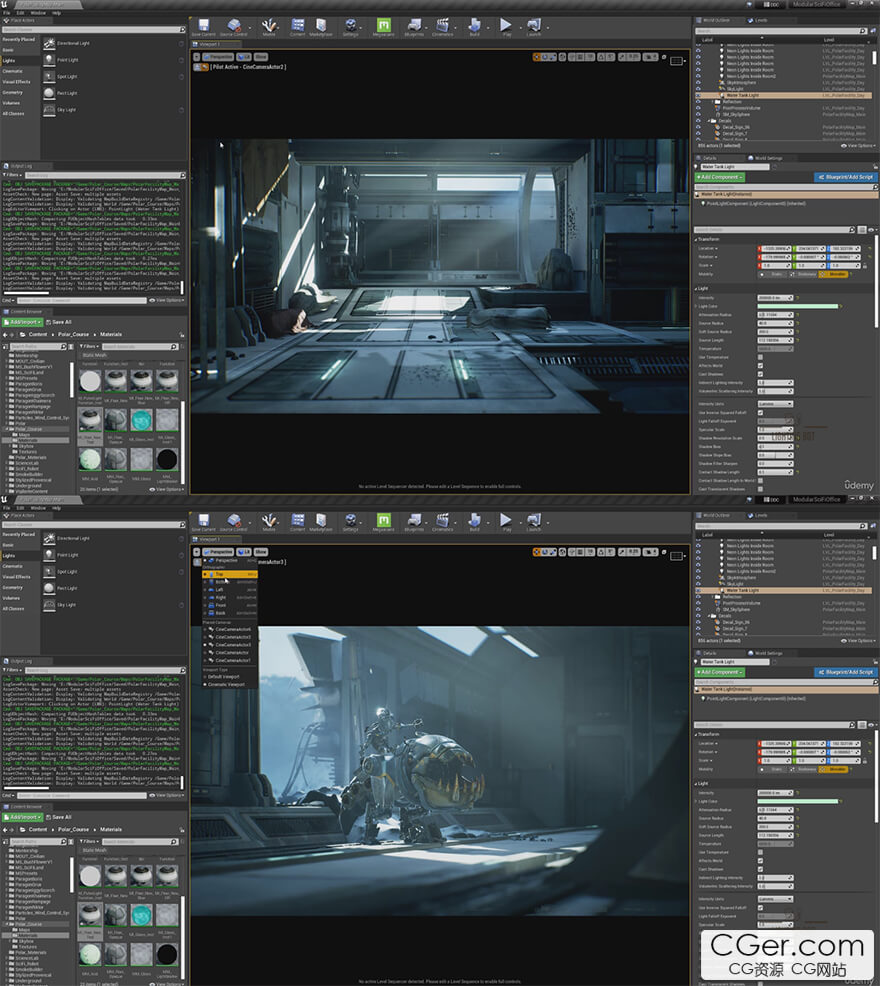
Task: Click the Build icon in the lower editor
Action: 474,521
